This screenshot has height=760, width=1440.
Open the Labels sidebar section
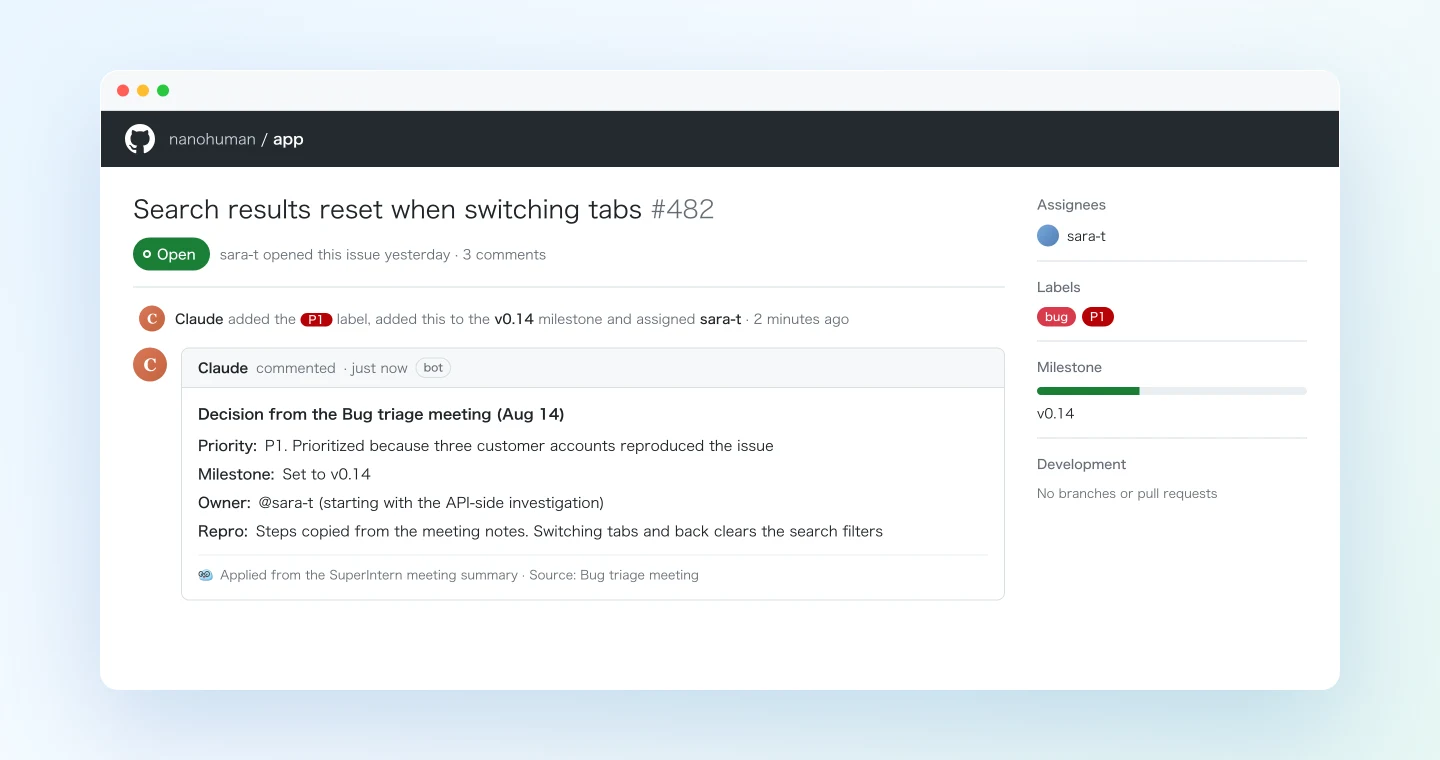(x=1058, y=287)
